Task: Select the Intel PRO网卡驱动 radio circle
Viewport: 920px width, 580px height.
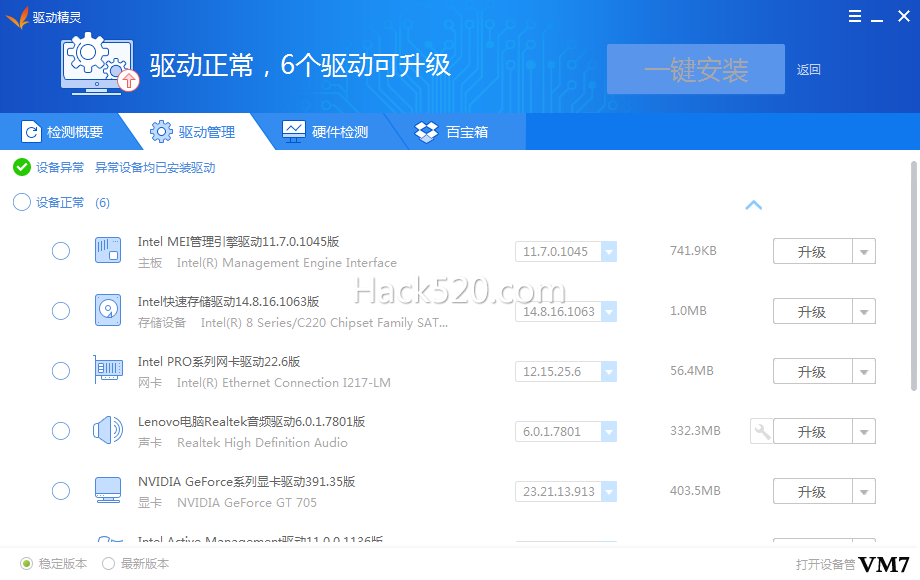Action: coord(61,371)
